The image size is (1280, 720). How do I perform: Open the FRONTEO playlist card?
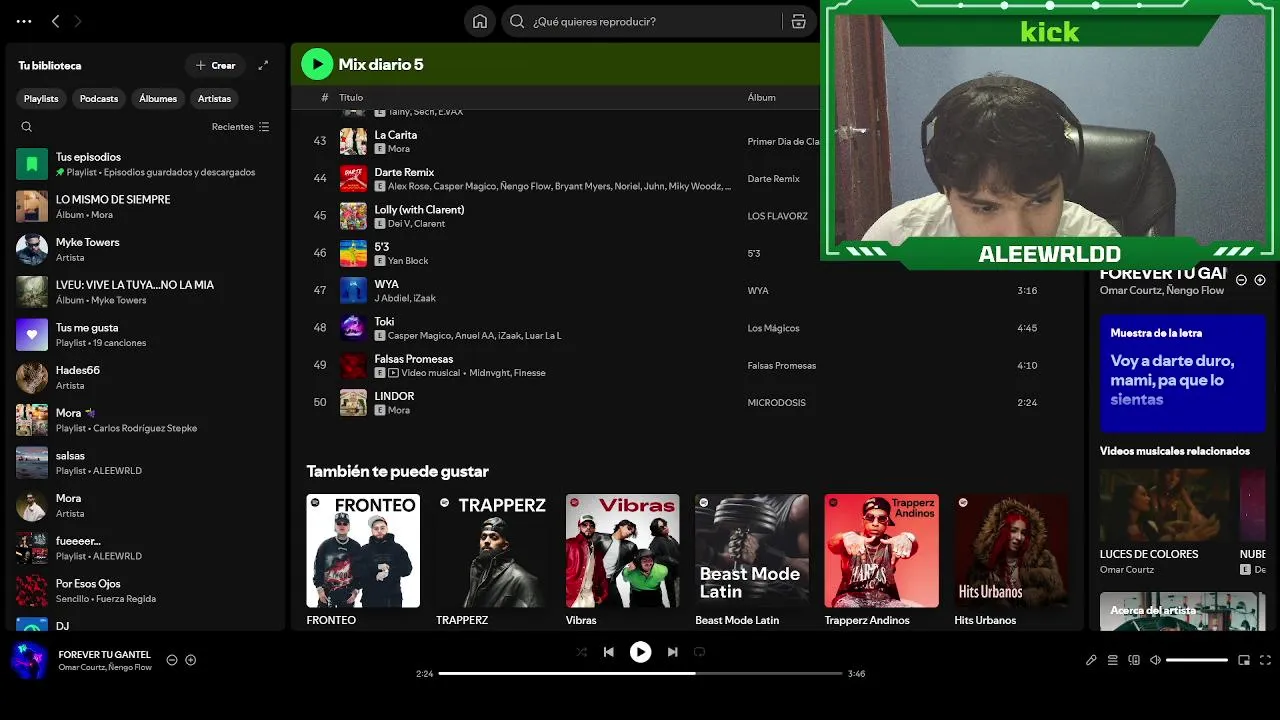[363, 560]
